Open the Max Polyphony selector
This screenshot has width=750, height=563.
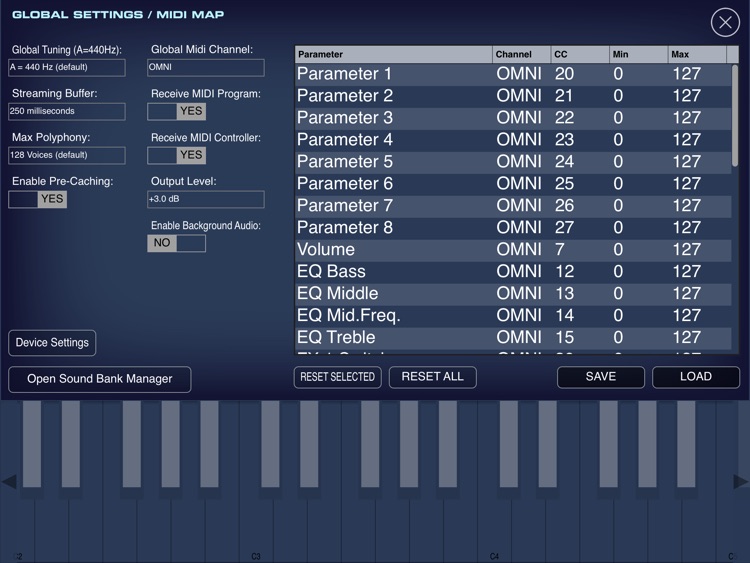[67, 155]
